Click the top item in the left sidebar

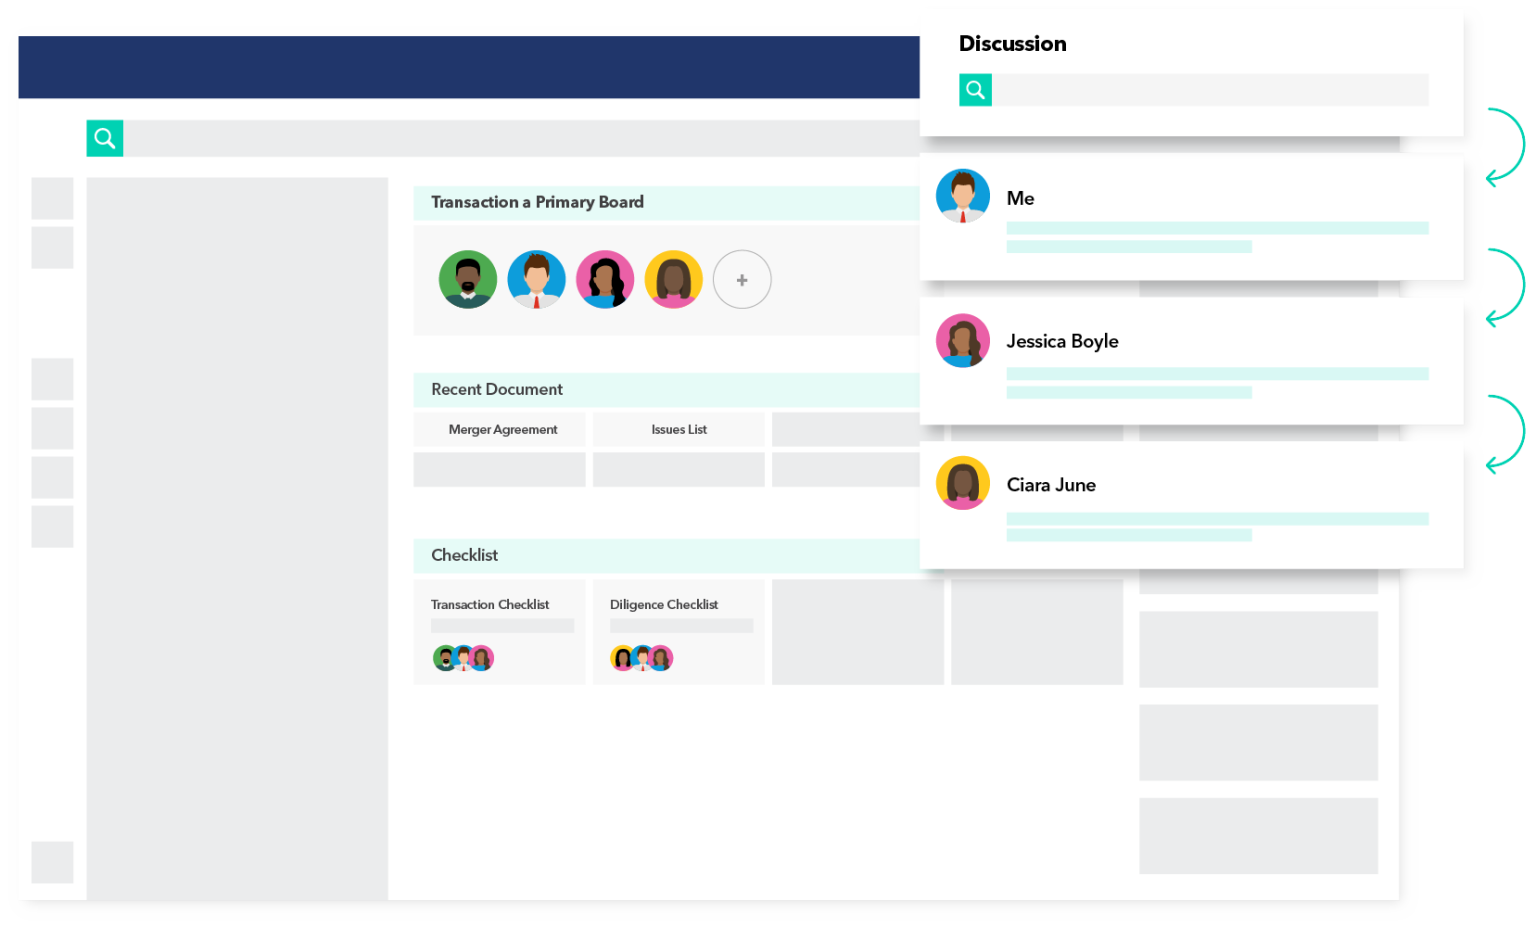point(52,198)
